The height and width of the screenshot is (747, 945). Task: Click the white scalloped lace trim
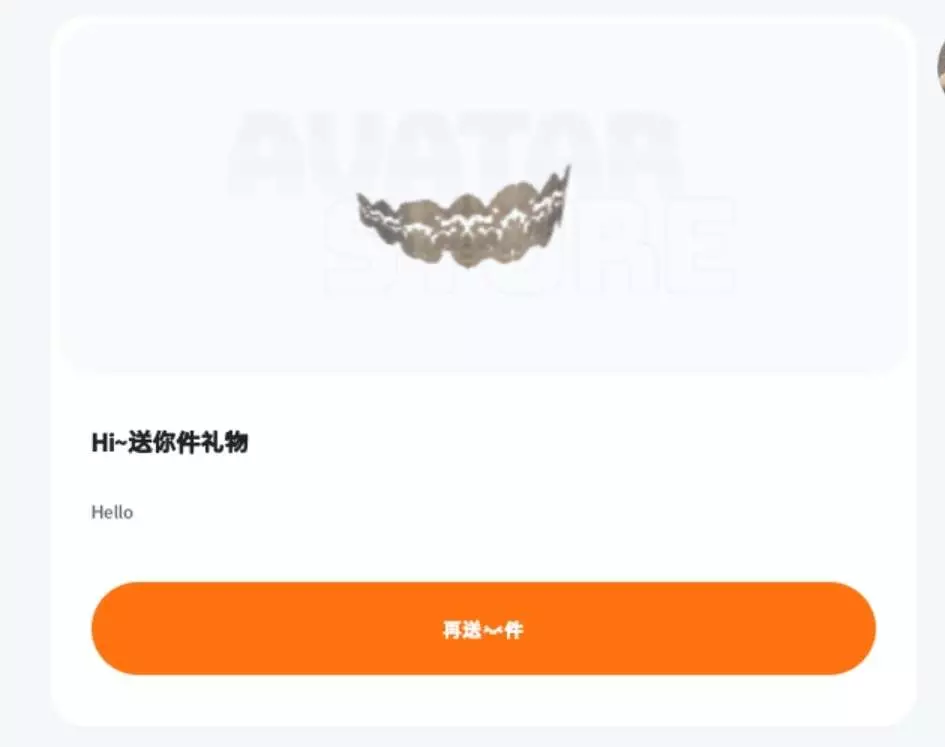464,224
